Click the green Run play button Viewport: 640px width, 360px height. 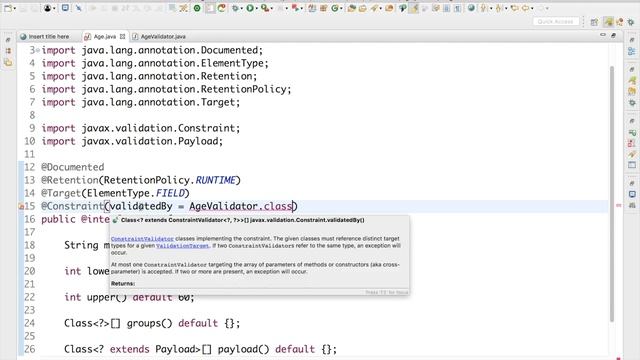point(250,8)
